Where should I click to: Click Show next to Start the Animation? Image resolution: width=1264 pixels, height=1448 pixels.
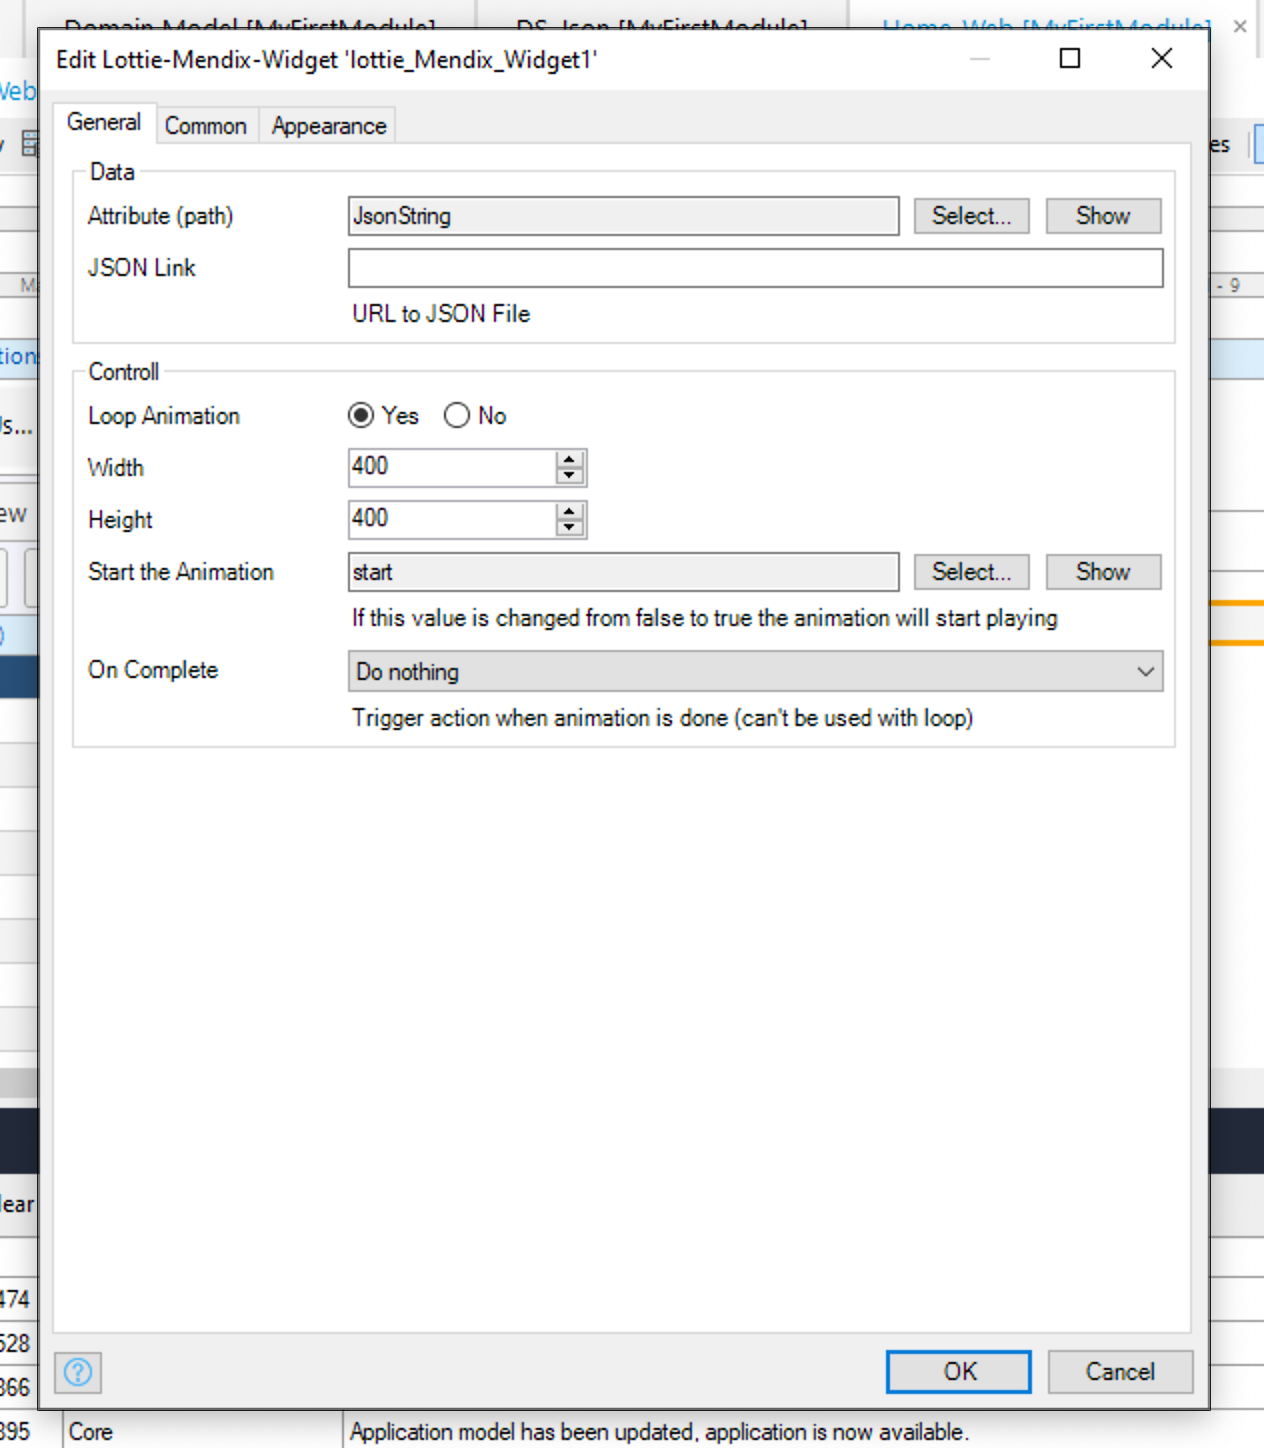click(1103, 572)
